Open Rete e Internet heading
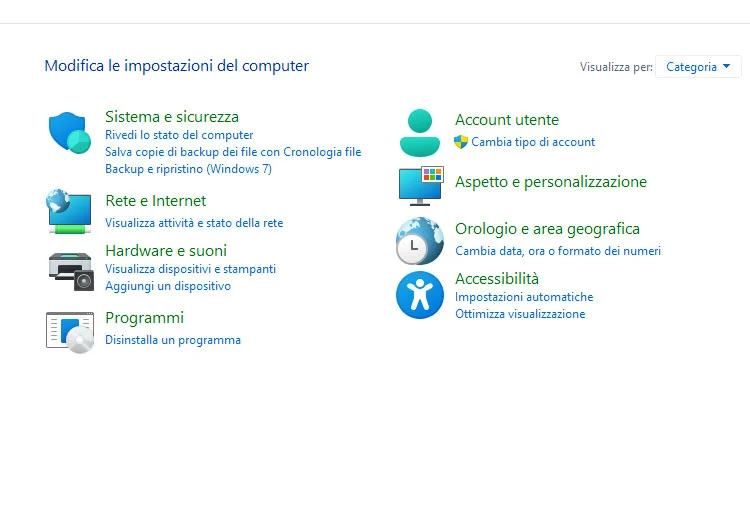 [155, 201]
